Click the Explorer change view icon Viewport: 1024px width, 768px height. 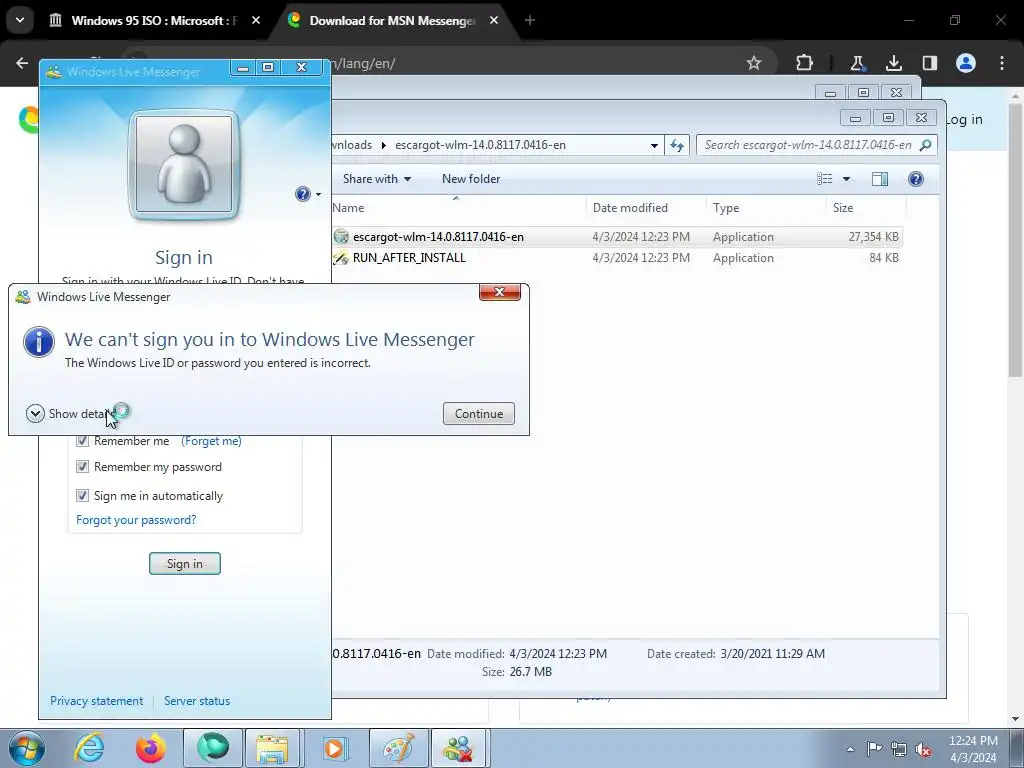pyautogui.click(x=825, y=179)
